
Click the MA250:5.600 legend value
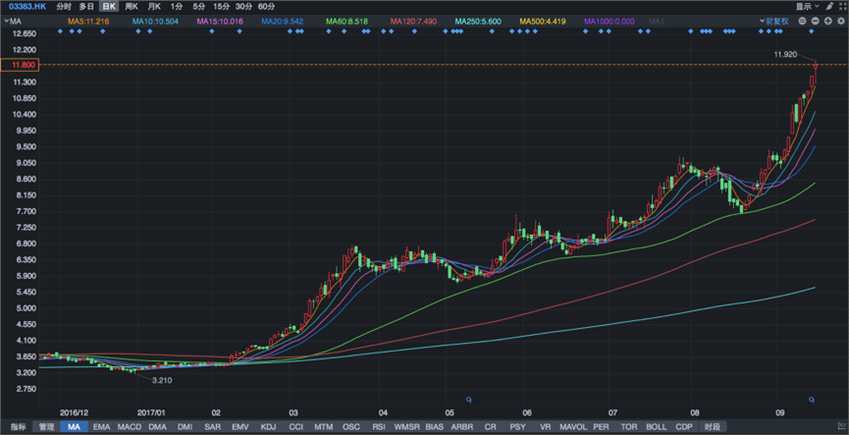coord(478,21)
